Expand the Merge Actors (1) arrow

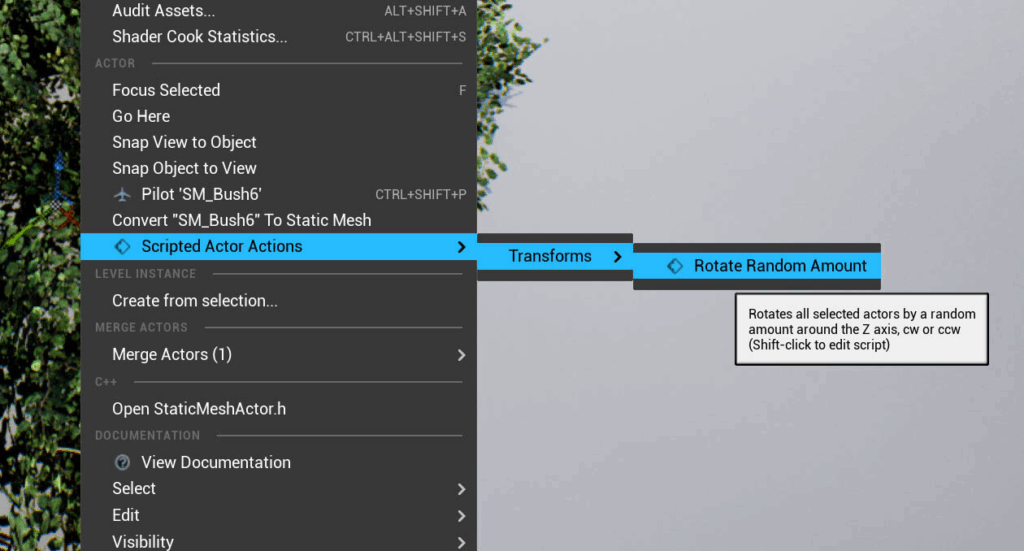coord(461,355)
